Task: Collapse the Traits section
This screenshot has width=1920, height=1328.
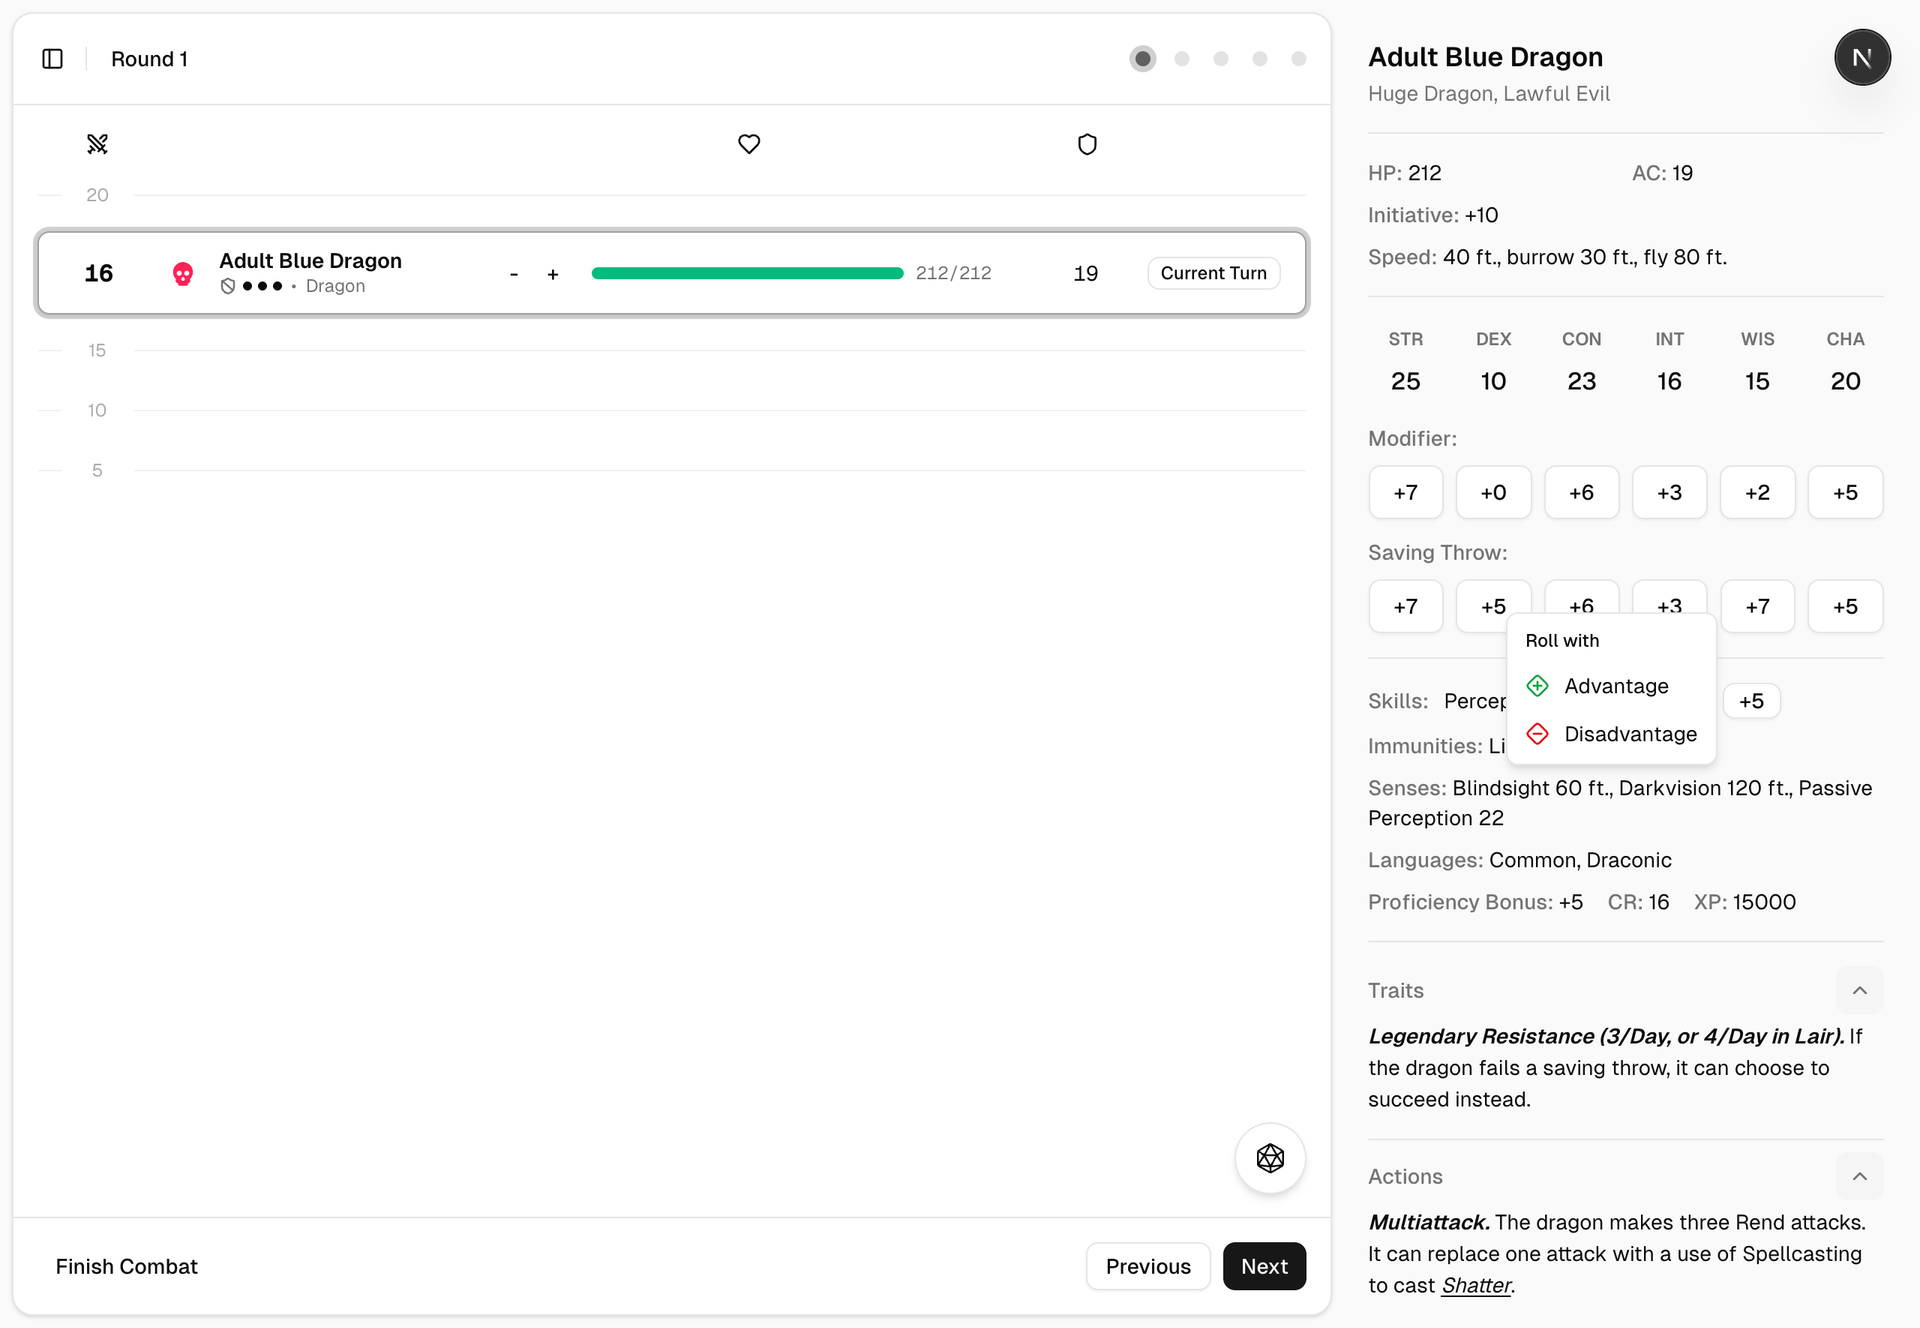Action: tap(1859, 990)
